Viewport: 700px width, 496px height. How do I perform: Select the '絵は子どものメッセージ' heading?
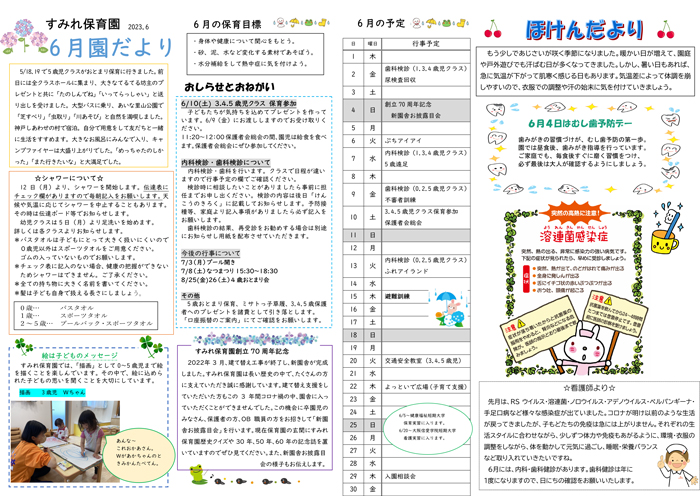pos(79,355)
